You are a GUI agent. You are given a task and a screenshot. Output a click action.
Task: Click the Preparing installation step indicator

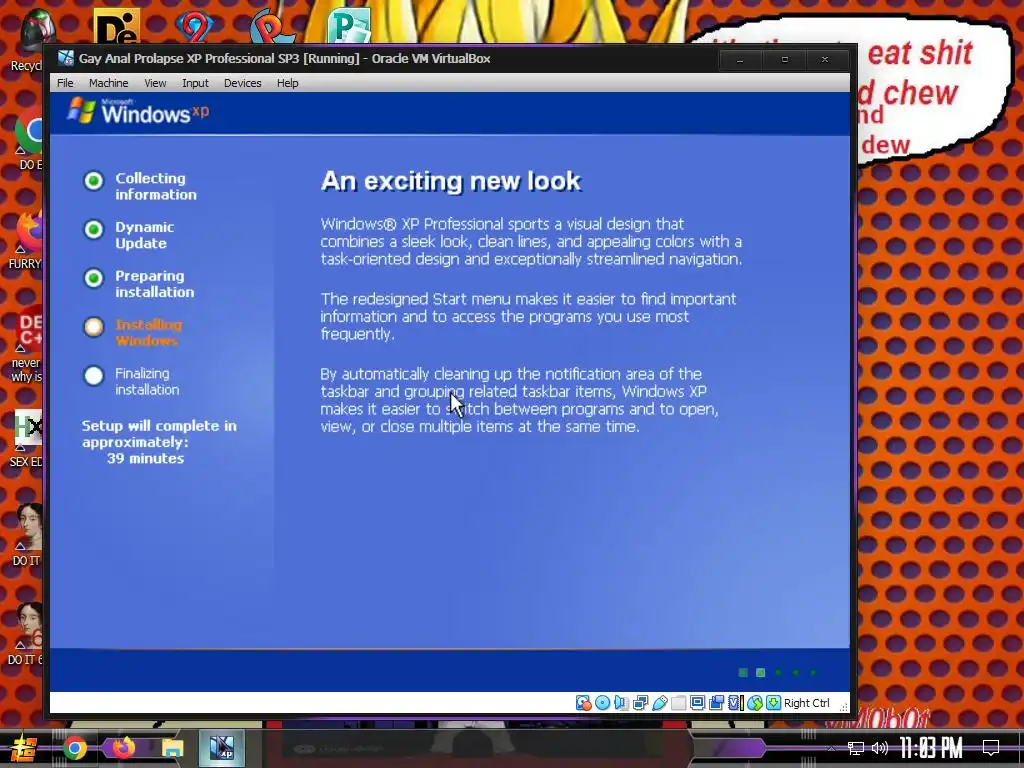93,278
